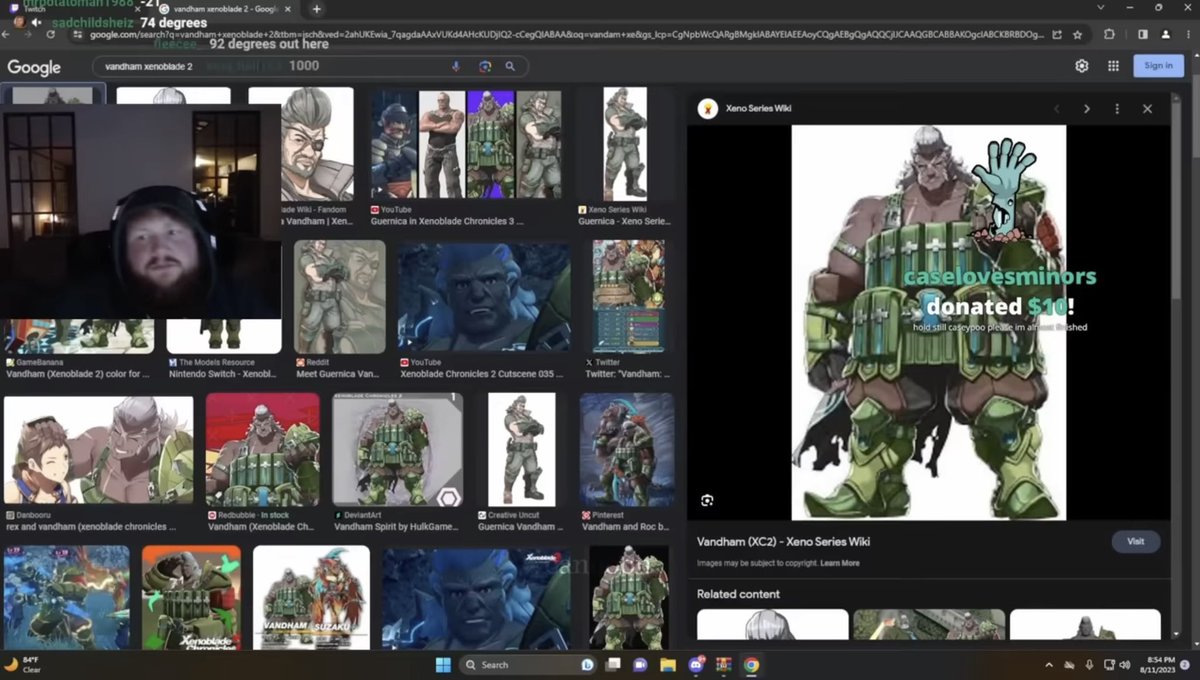This screenshot has height=680, width=1200.
Task: Open the Pinterest Vandham and Roc image
Action: click(x=627, y=449)
